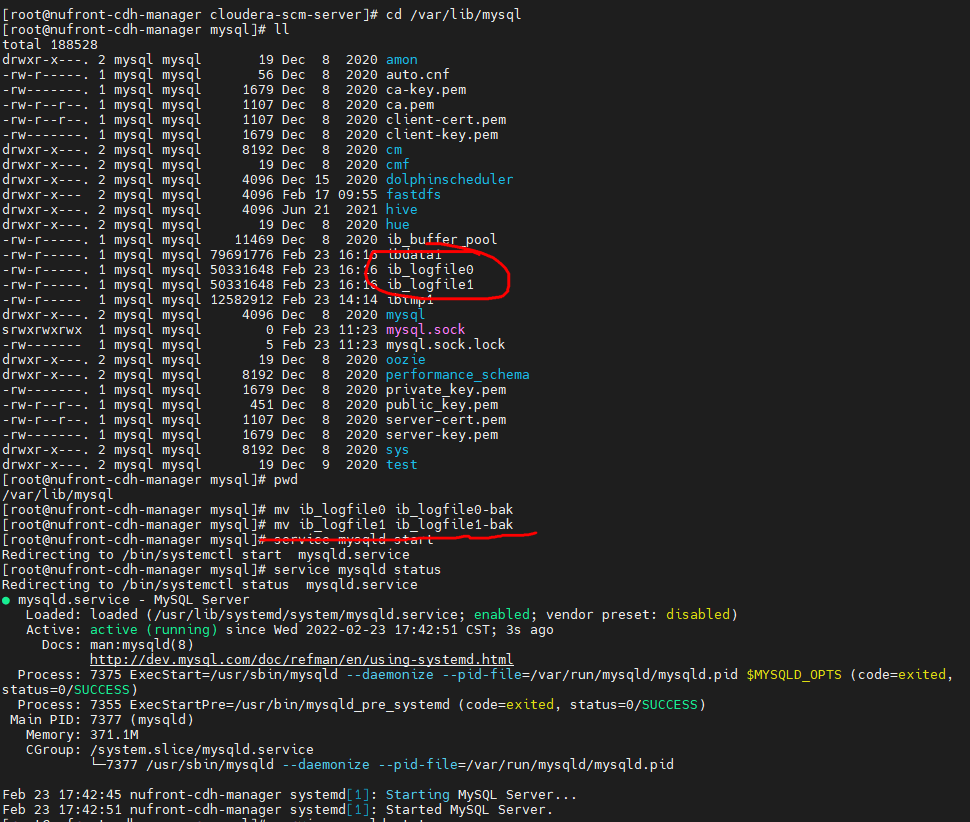Select the 'mysql.sock.lock' file name
Viewport: 970px width, 822px height.
[445, 345]
